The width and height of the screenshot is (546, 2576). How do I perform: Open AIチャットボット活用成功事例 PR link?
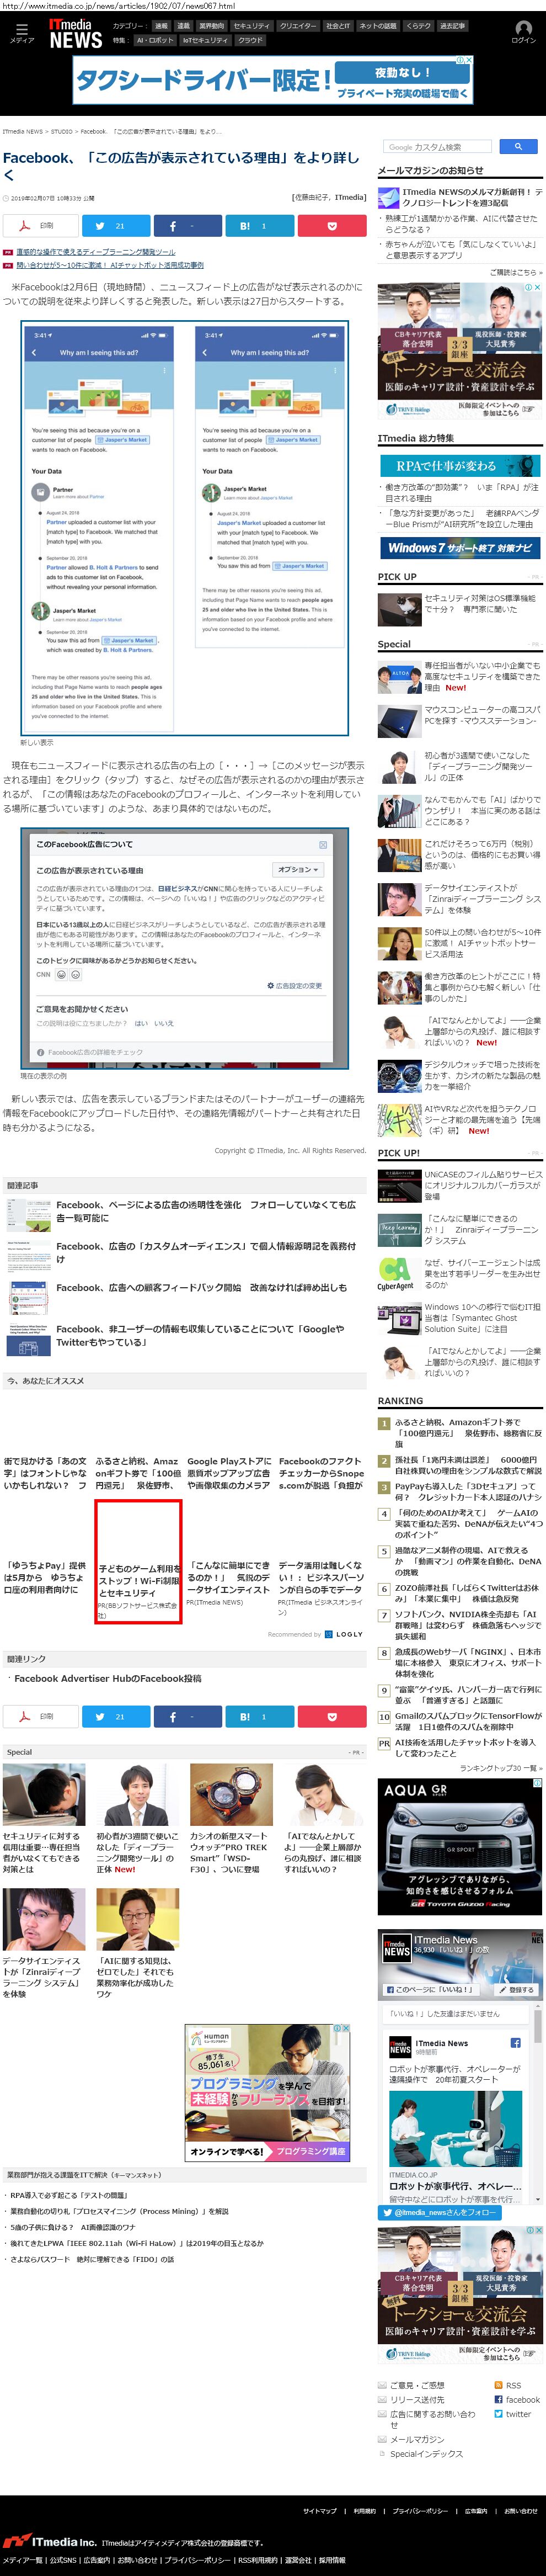point(109,265)
